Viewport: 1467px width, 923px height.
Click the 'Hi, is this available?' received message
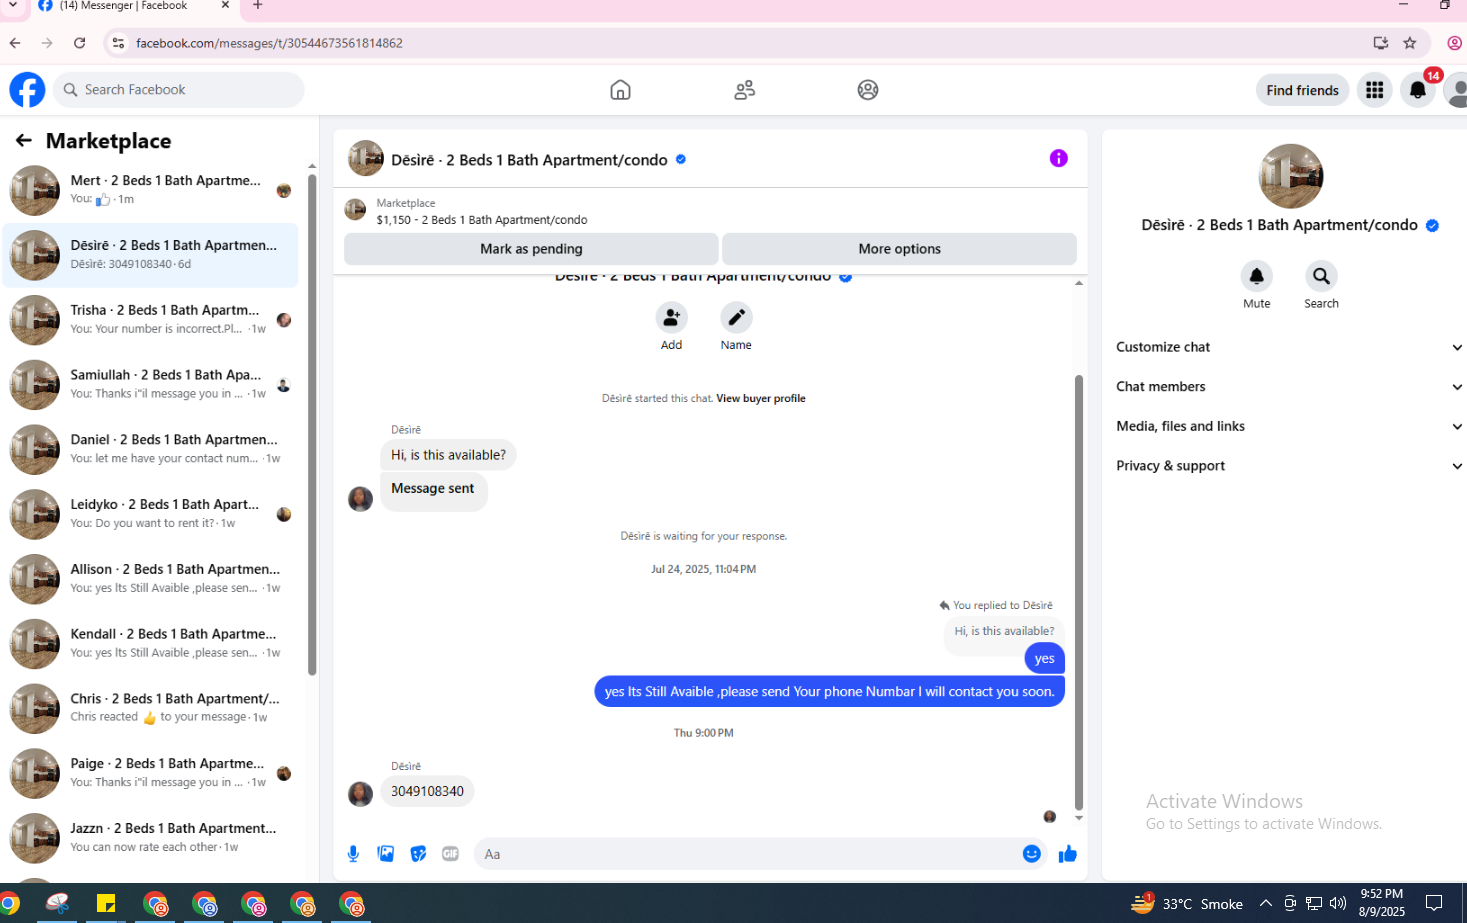coord(448,455)
